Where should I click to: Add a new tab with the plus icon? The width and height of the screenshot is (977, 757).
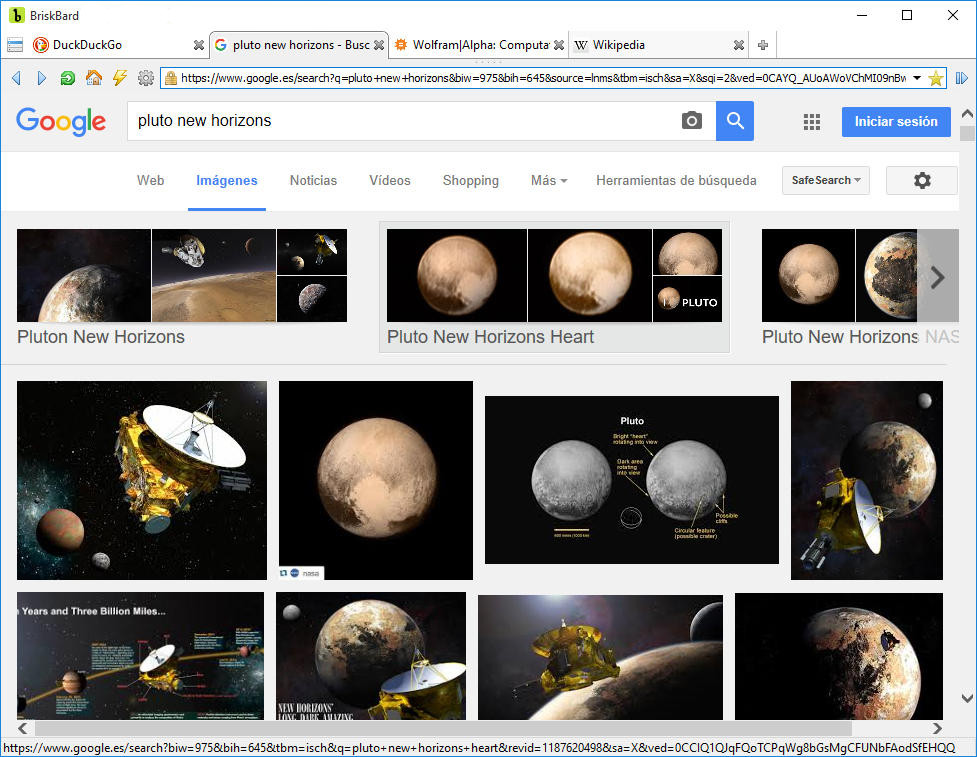click(x=763, y=45)
